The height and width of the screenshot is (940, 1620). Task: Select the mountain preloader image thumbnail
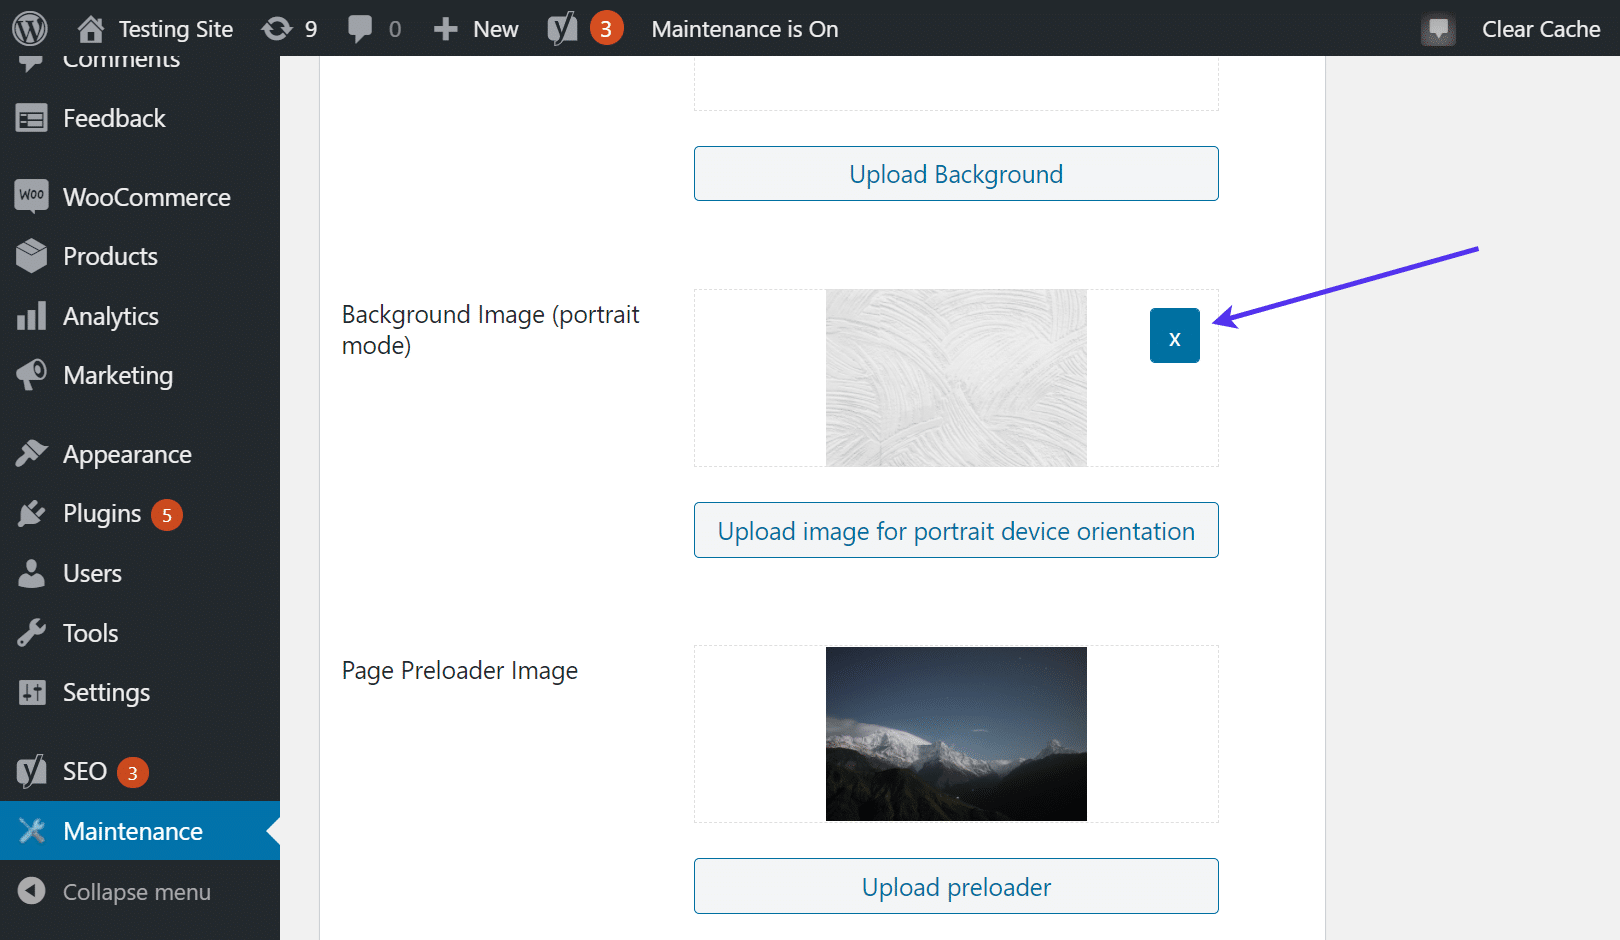(x=955, y=734)
